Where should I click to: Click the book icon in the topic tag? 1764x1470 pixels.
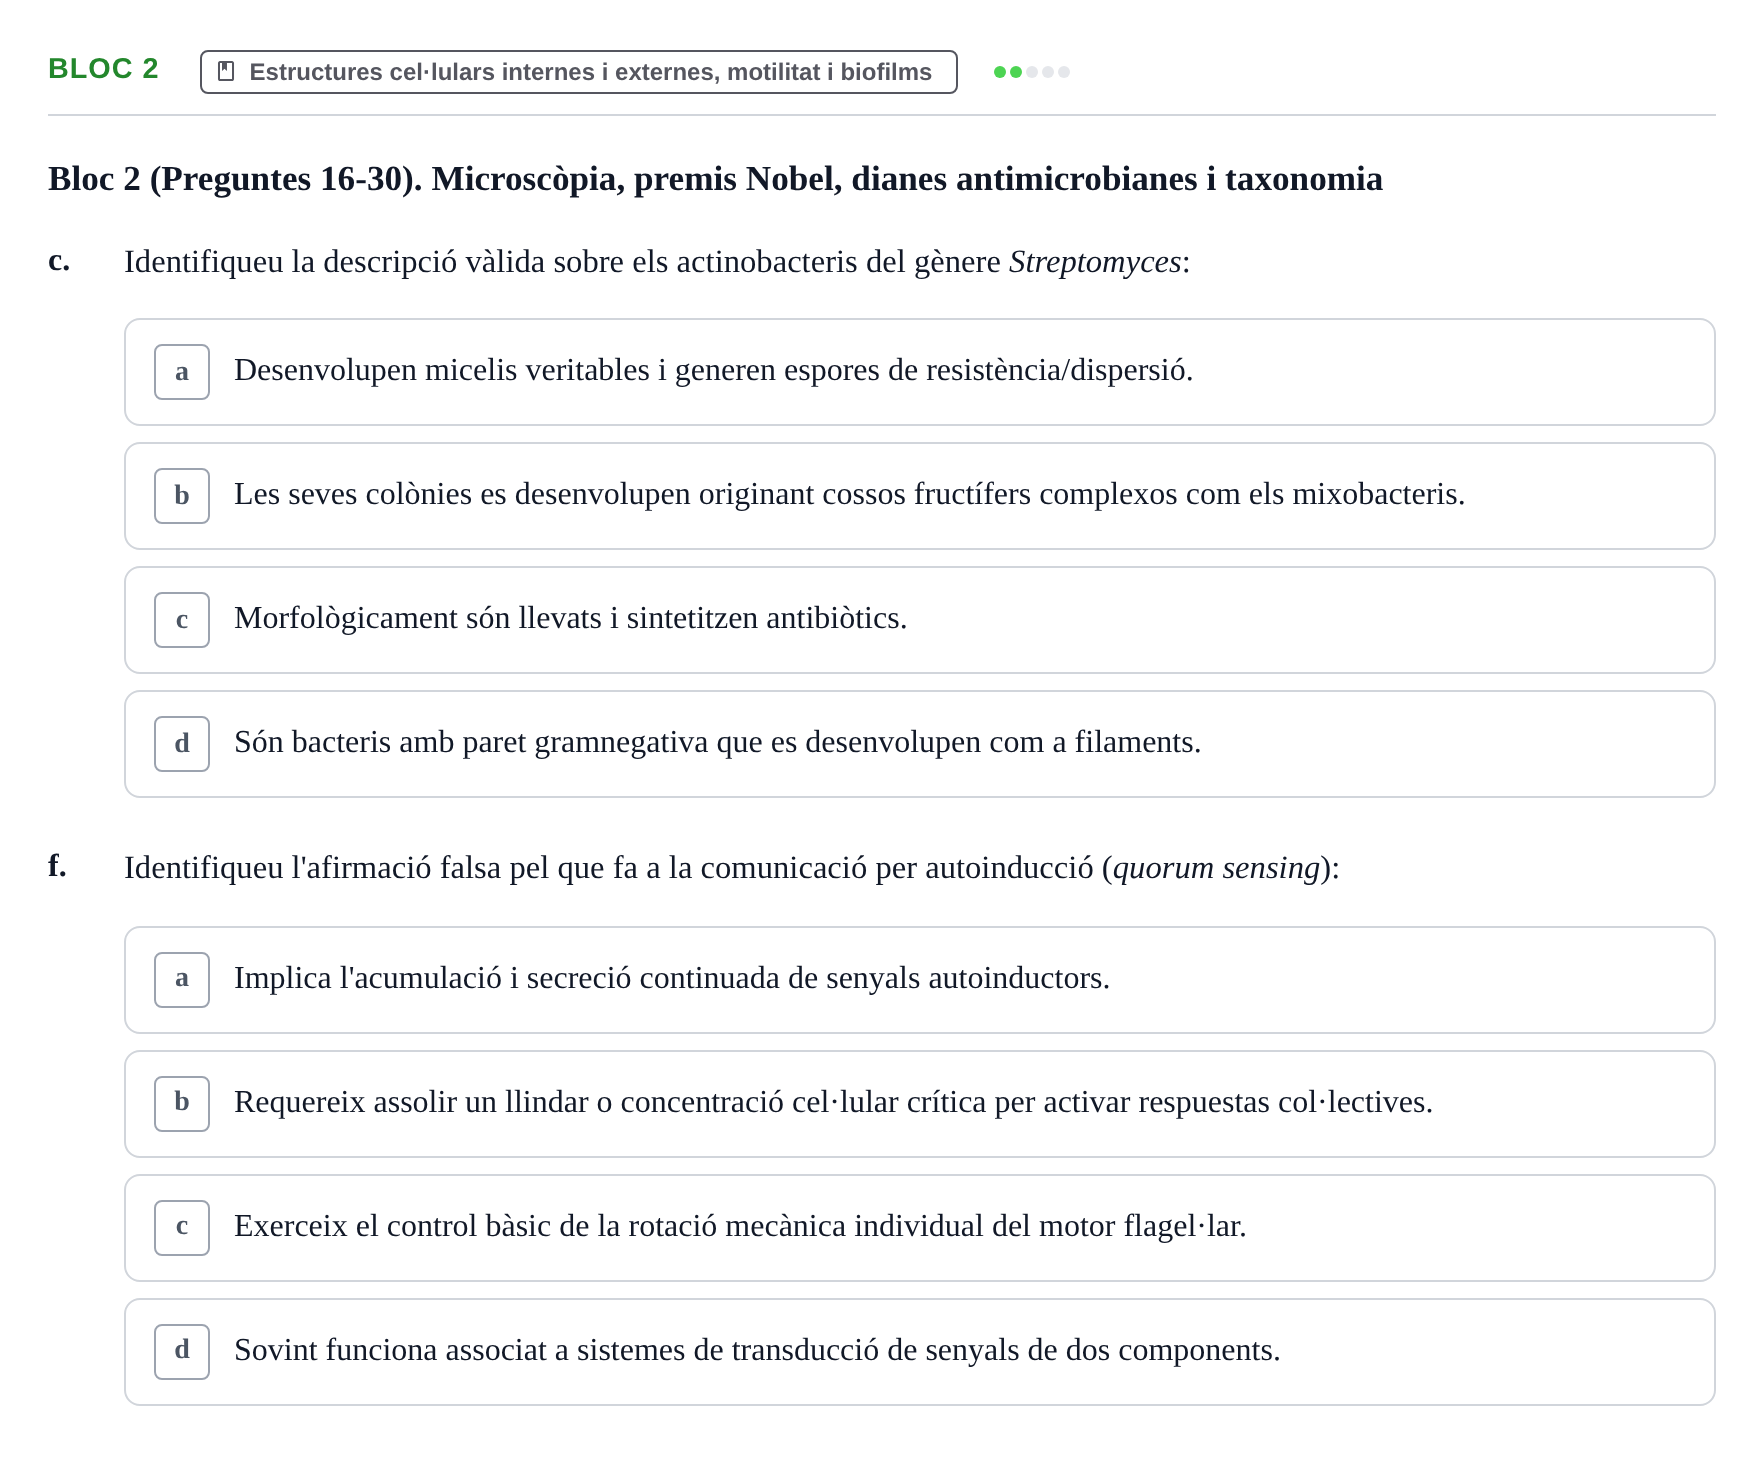tap(226, 72)
